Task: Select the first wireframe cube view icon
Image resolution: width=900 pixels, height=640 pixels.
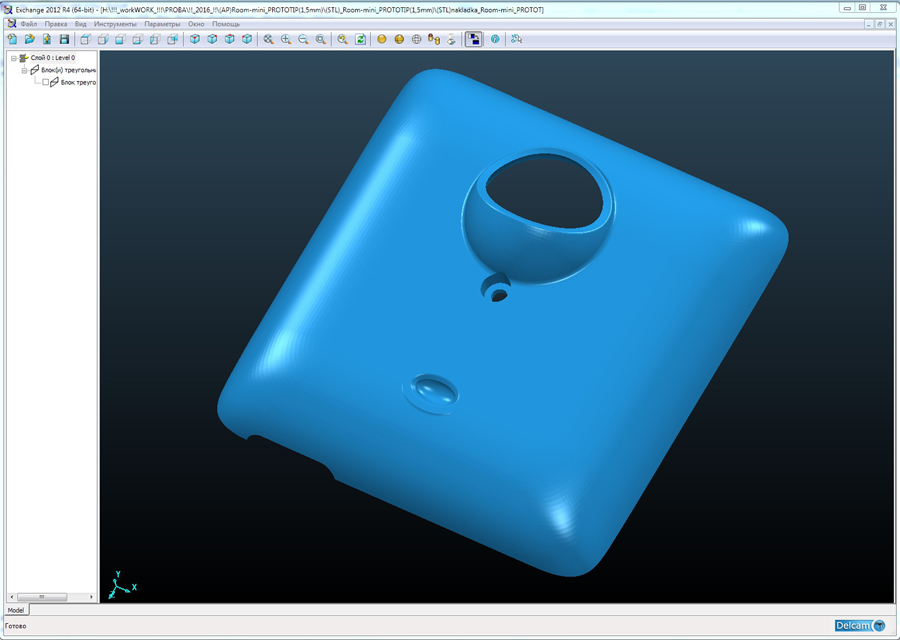Action: (x=86, y=39)
